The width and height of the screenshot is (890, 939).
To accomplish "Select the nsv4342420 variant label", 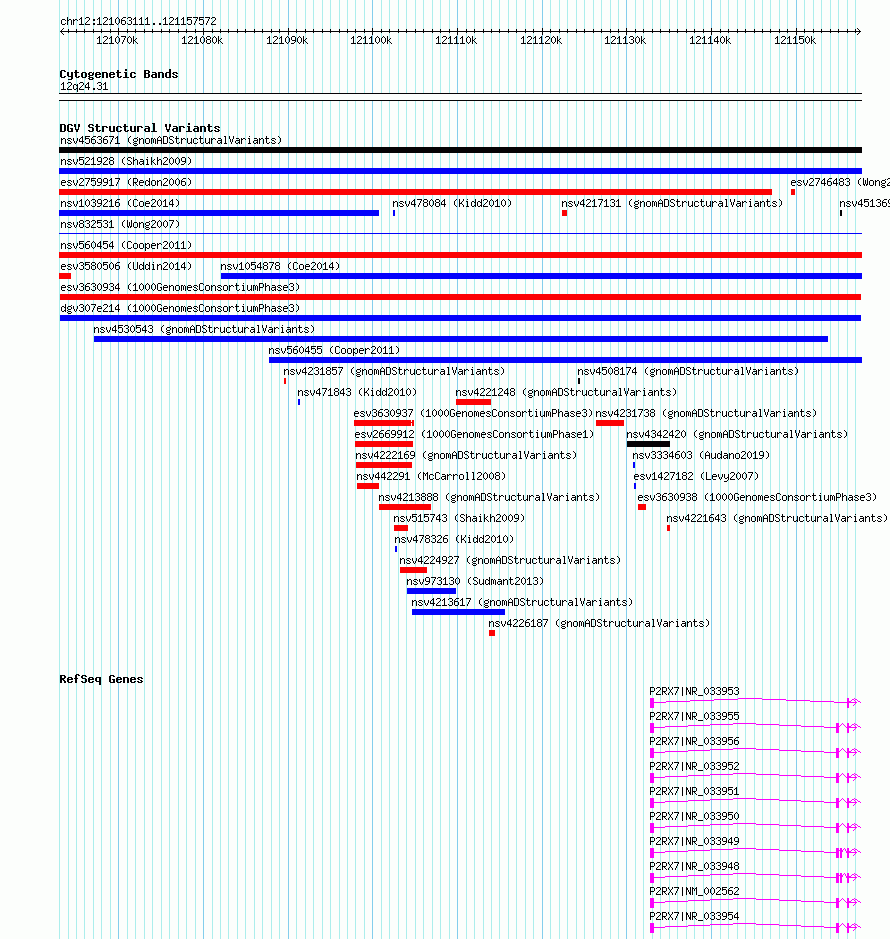I will (x=737, y=434).
